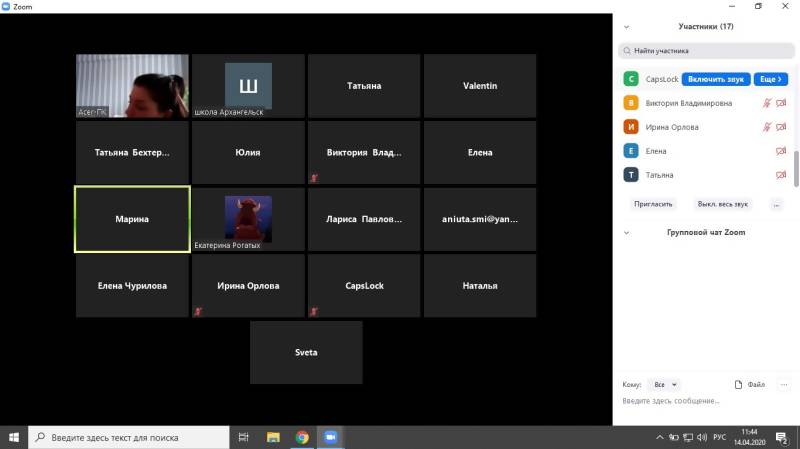Open Chrome from the taskbar

pos(302,437)
